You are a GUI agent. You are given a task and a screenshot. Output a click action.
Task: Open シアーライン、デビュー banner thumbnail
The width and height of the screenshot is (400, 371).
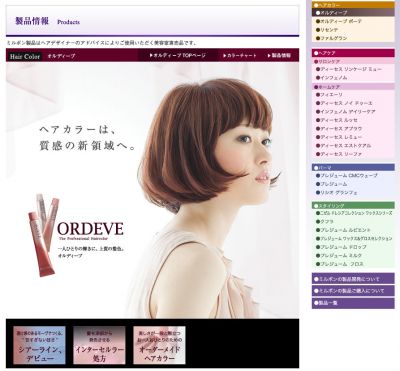39,345
